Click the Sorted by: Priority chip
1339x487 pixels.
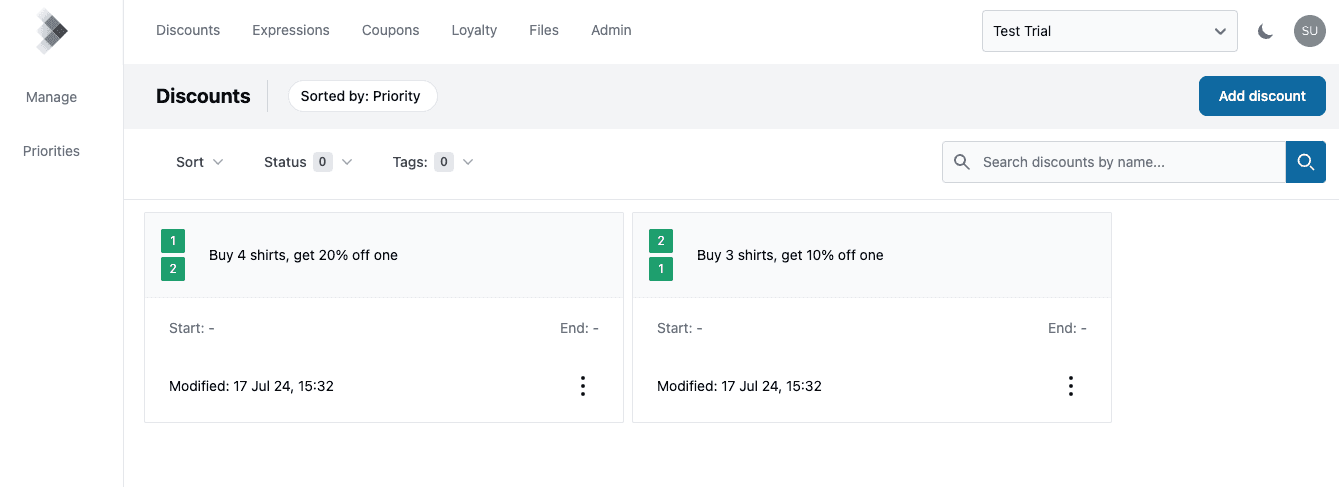[x=362, y=96]
